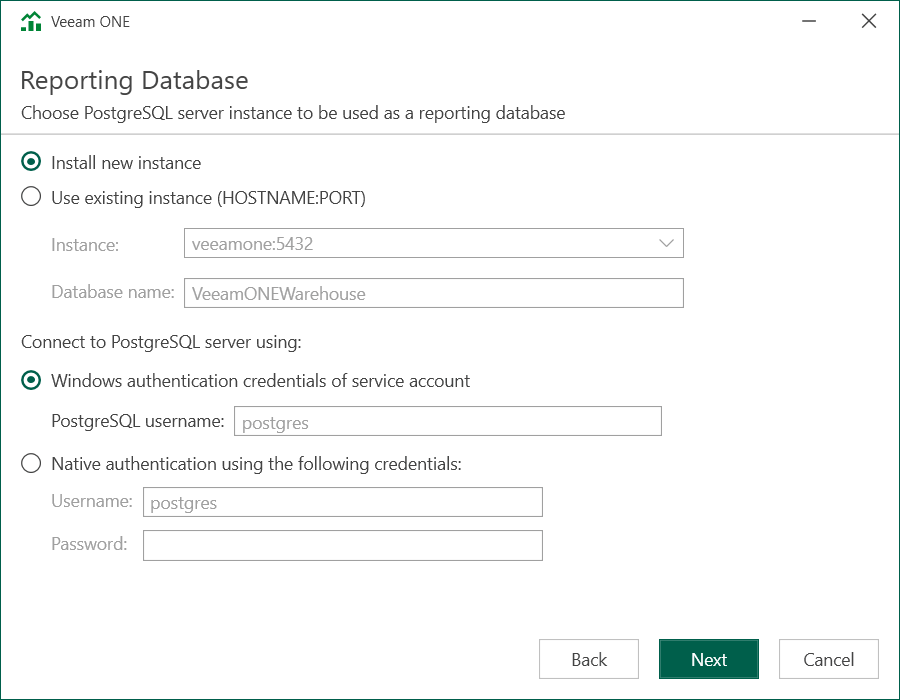This screenshot has height=700, width=900.
Task: Close the Veeam ONE installer window
Action: pyautogui.click(x=868, y=21)
